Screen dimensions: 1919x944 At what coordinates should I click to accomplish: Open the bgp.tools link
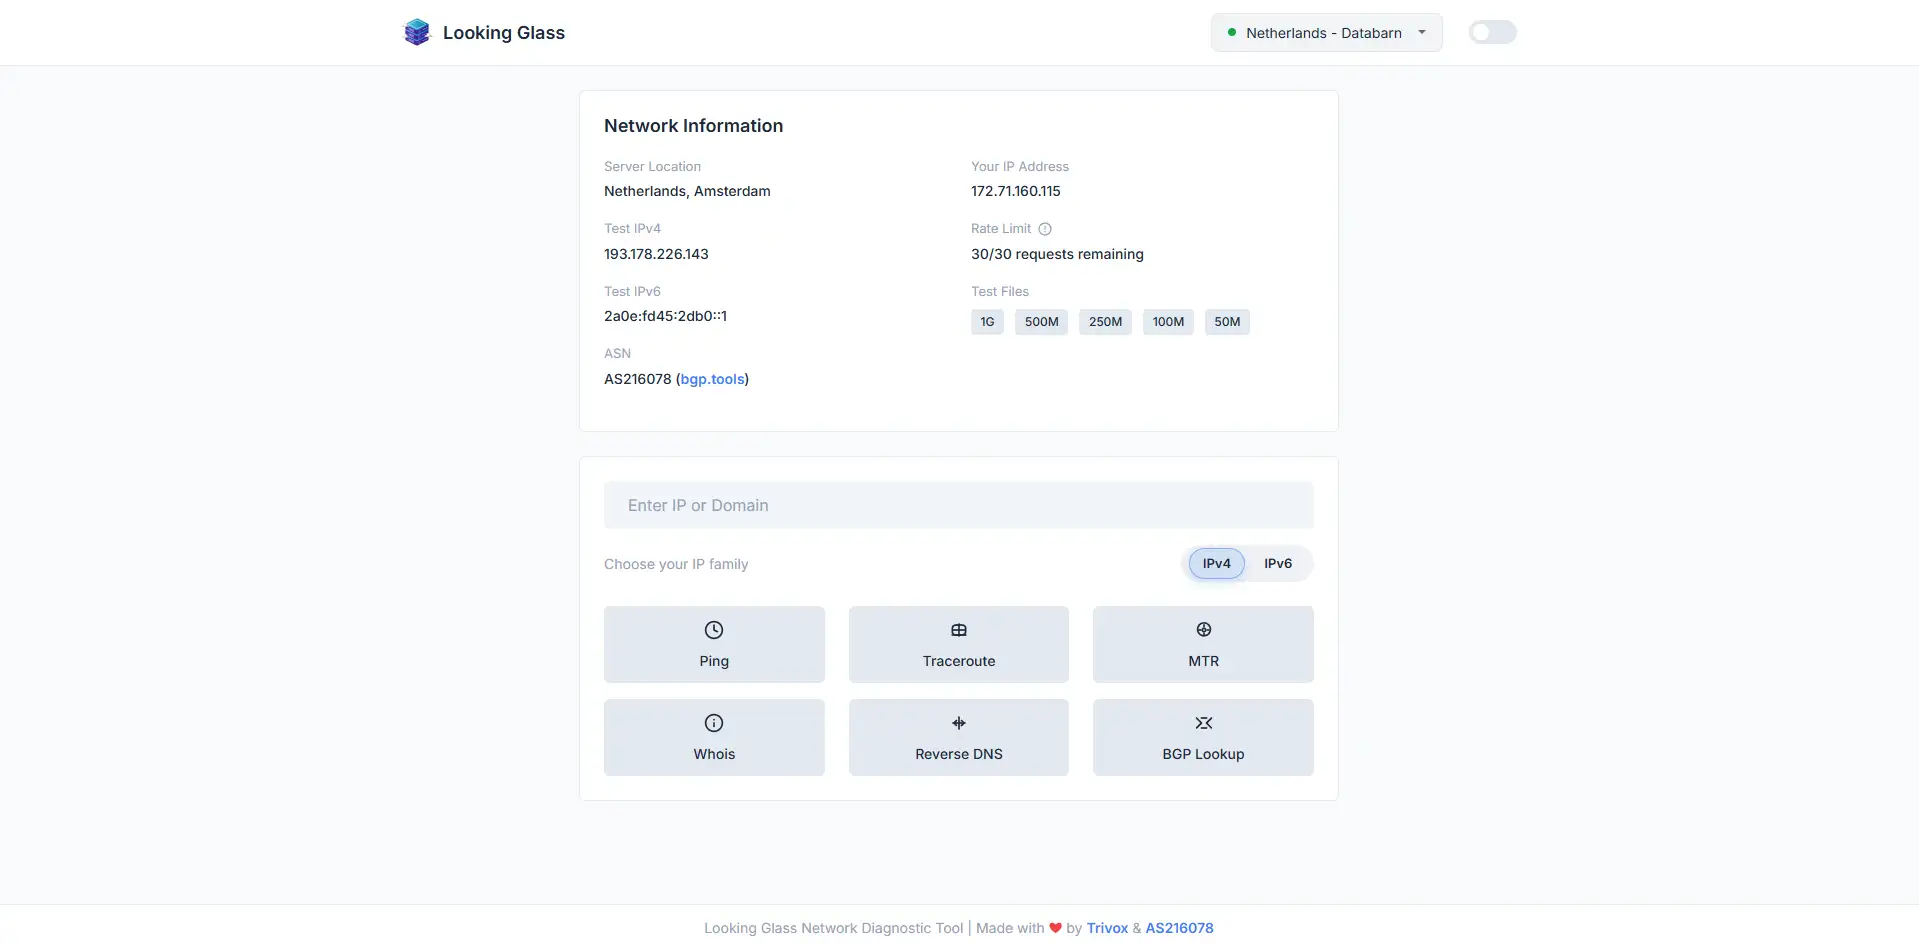click(x=712, y=379)
